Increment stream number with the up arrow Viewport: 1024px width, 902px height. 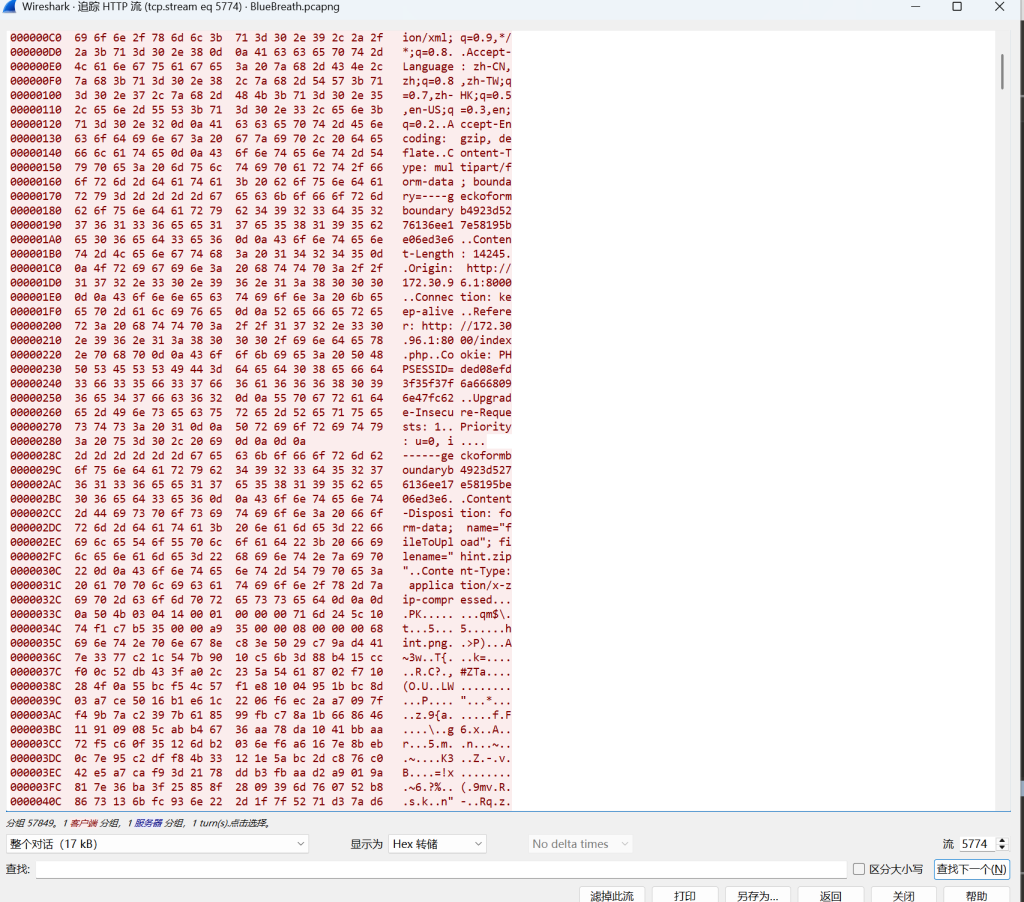(x=1002, y=840)
